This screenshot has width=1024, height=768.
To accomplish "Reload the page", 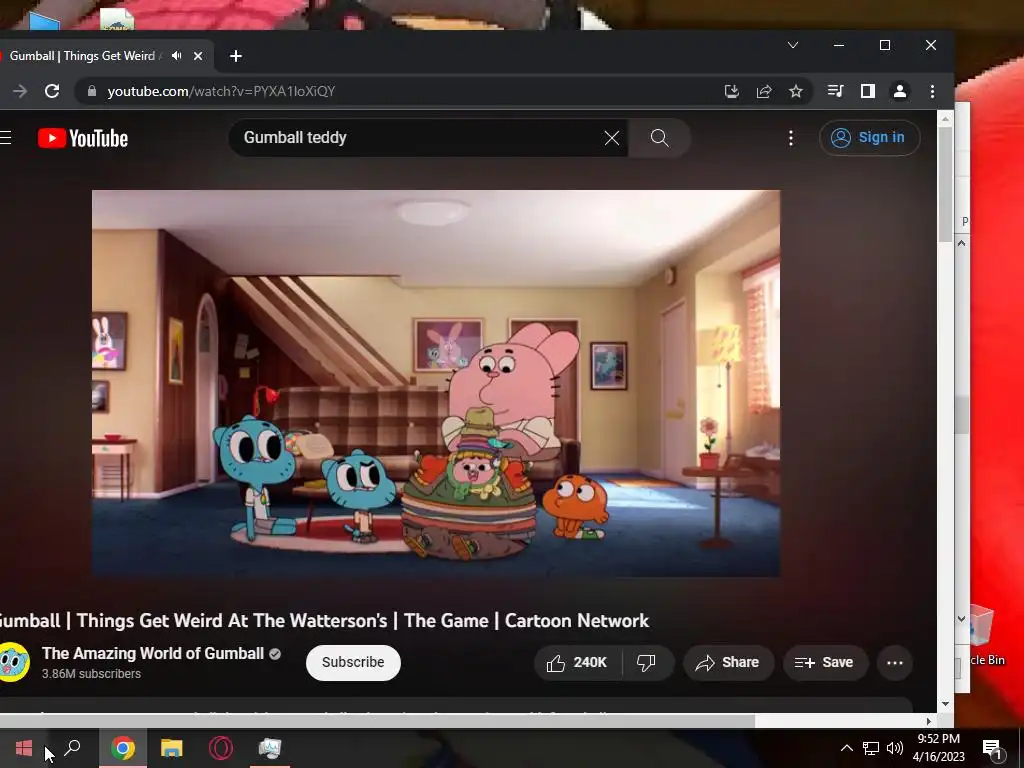I will pos(52,91).
